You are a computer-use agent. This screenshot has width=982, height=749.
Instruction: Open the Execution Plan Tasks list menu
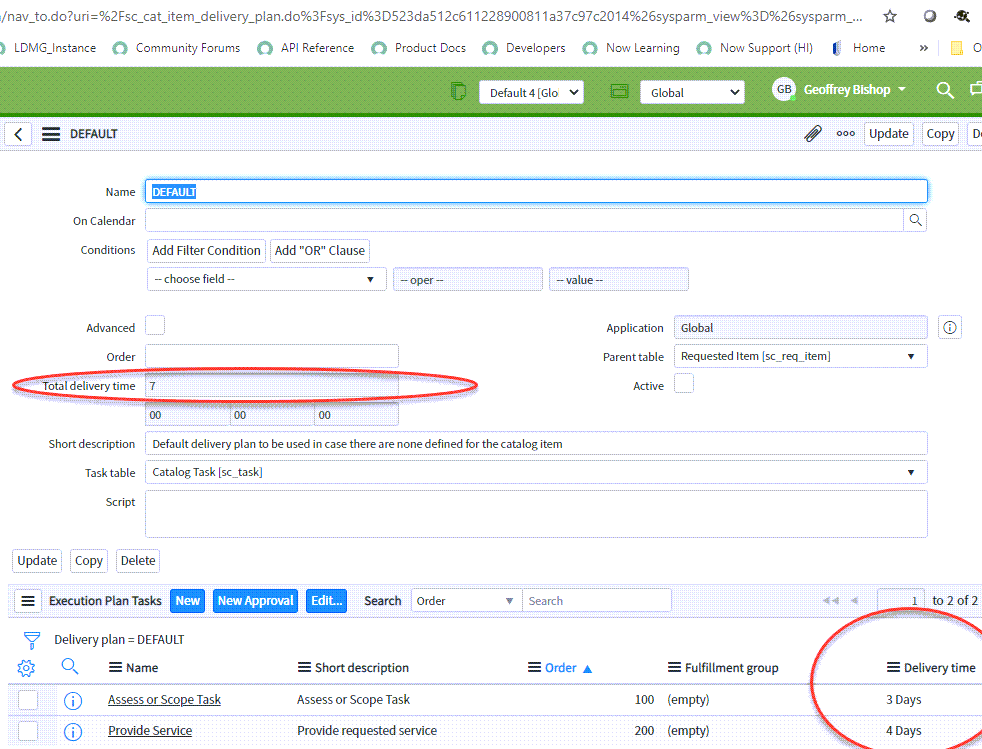coord(27,600)
